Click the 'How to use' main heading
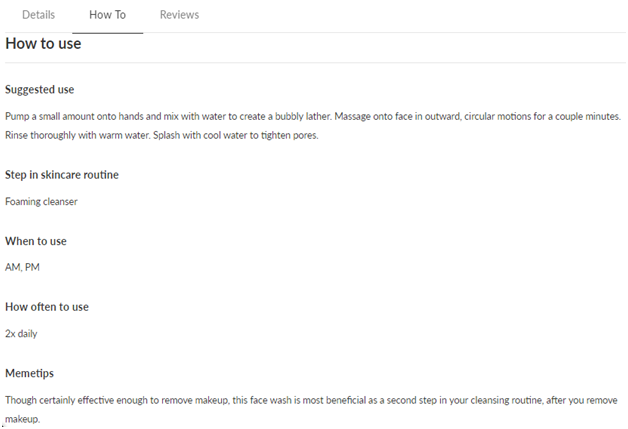Viewport: 628px width, 429px height. pyautogui.click(x=43, y=43)
